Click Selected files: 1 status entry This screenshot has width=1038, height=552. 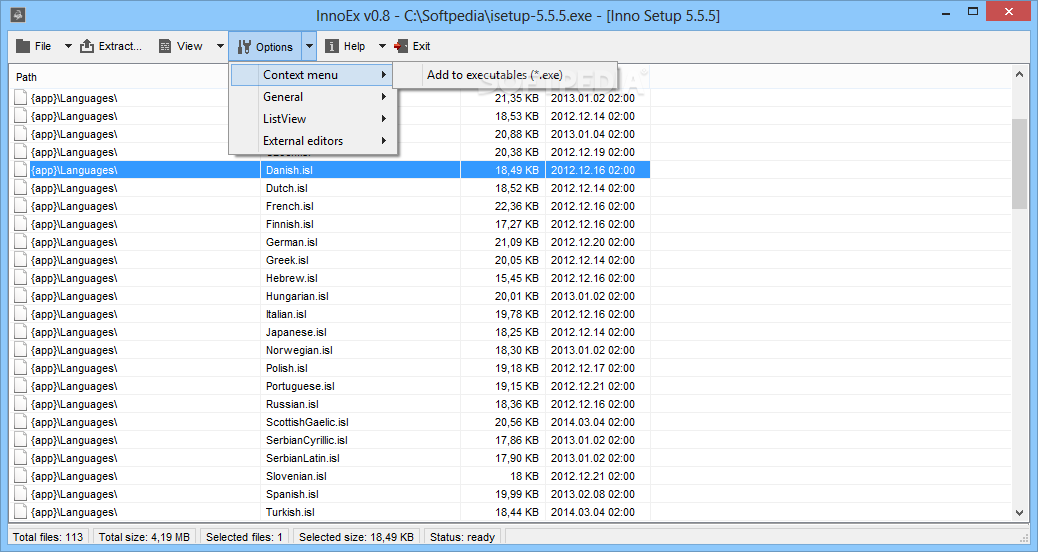pyautogui.click(x=244, y=537)
